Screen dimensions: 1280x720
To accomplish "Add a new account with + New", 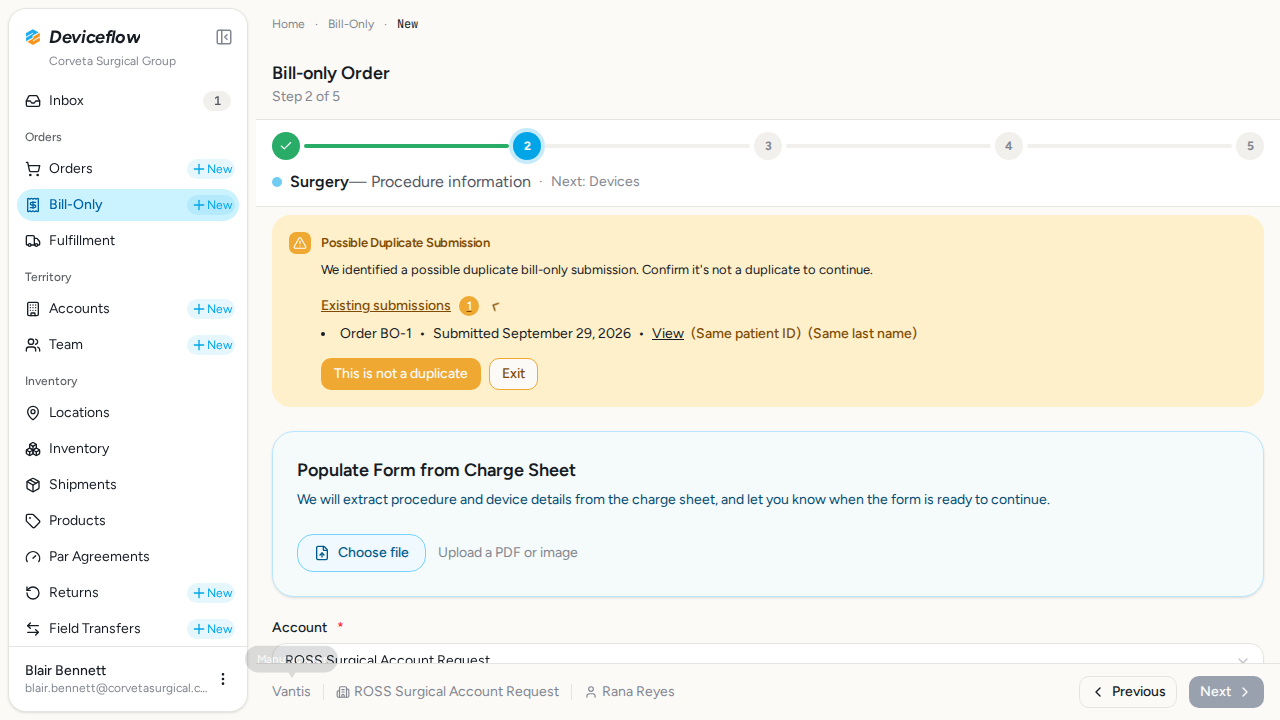I will coord(211,309).
